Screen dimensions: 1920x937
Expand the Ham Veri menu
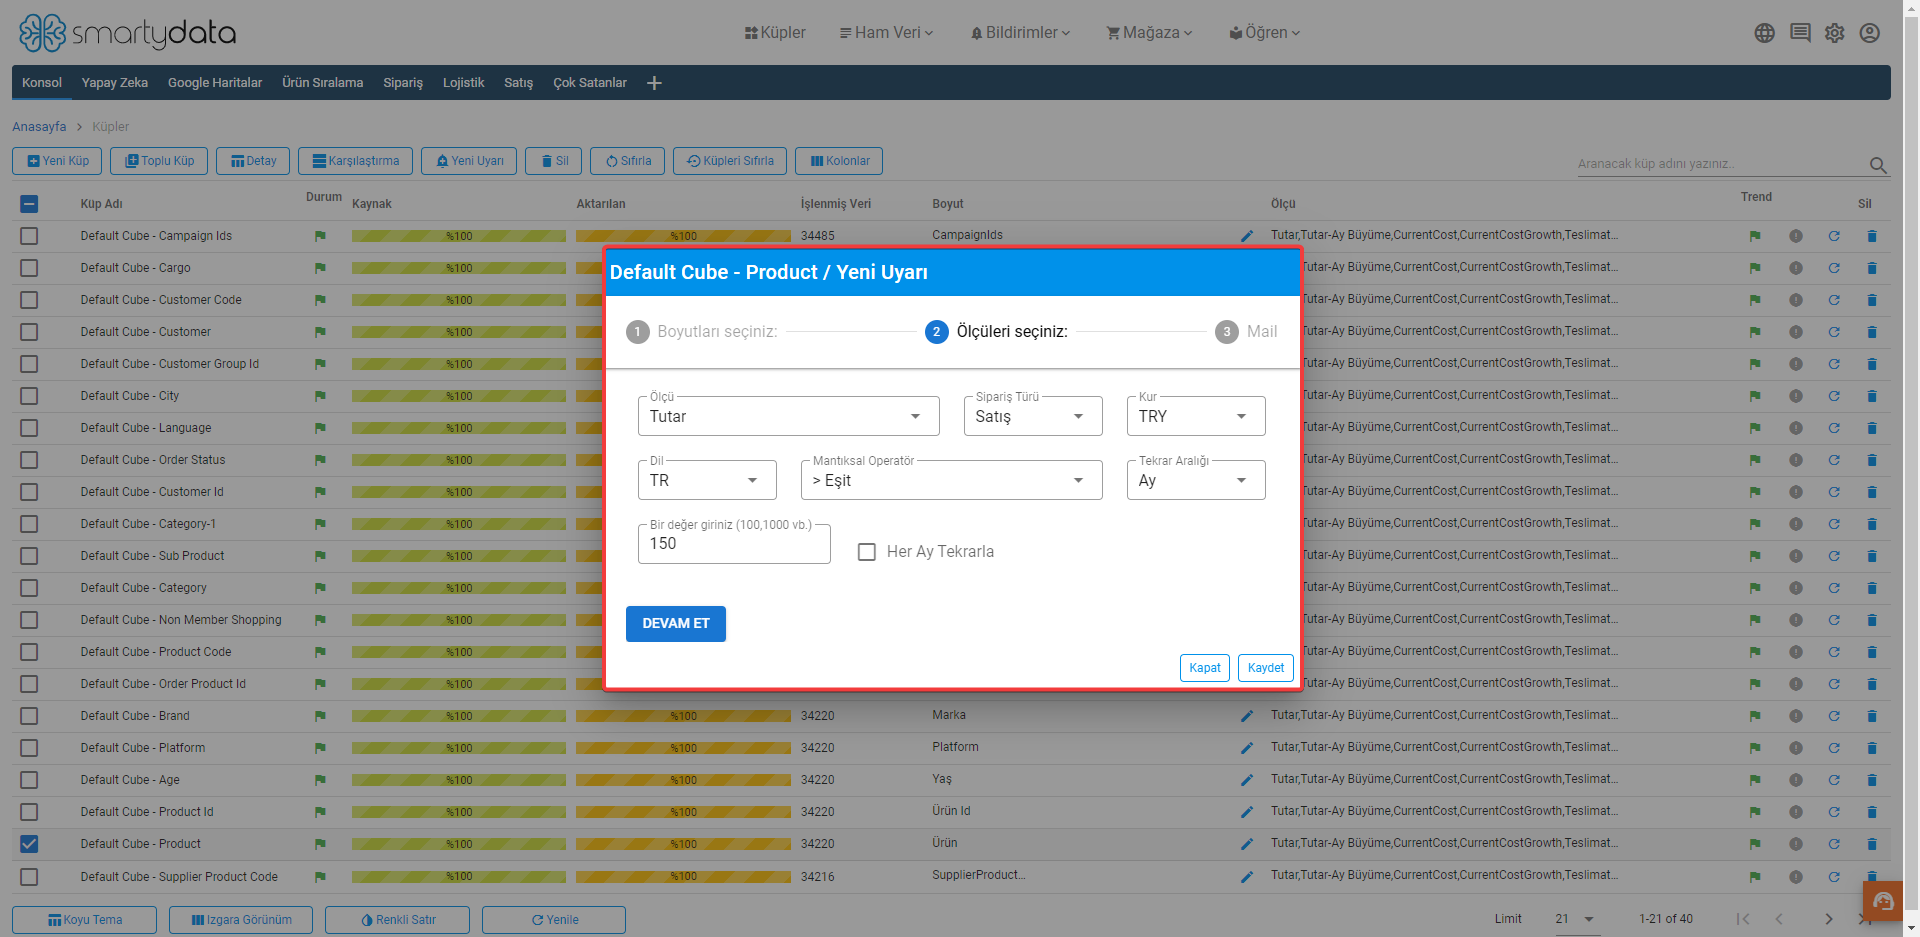886,33
